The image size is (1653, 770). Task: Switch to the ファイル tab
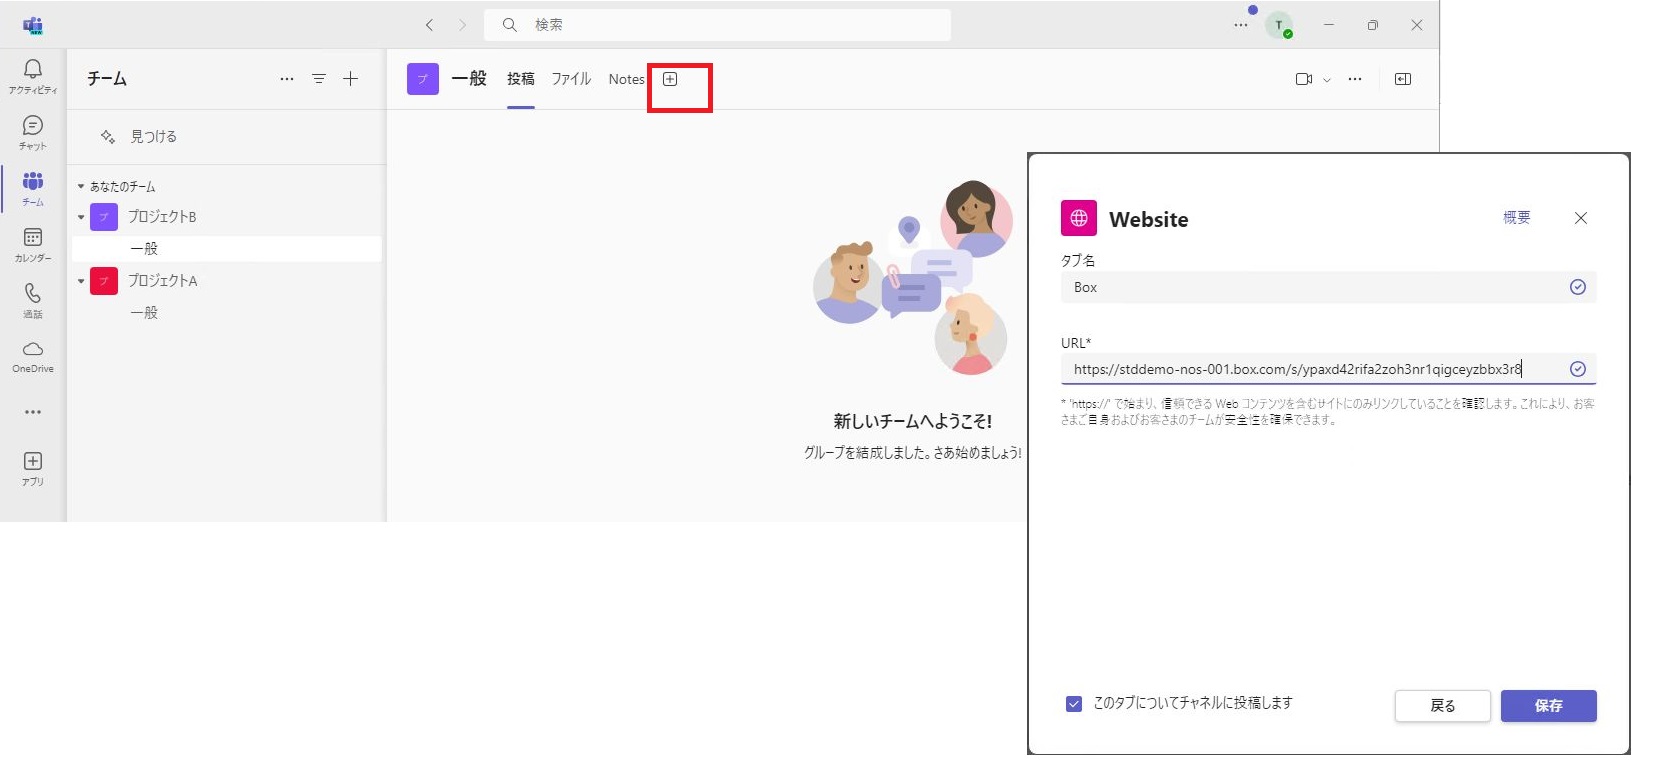click(571, 79)
